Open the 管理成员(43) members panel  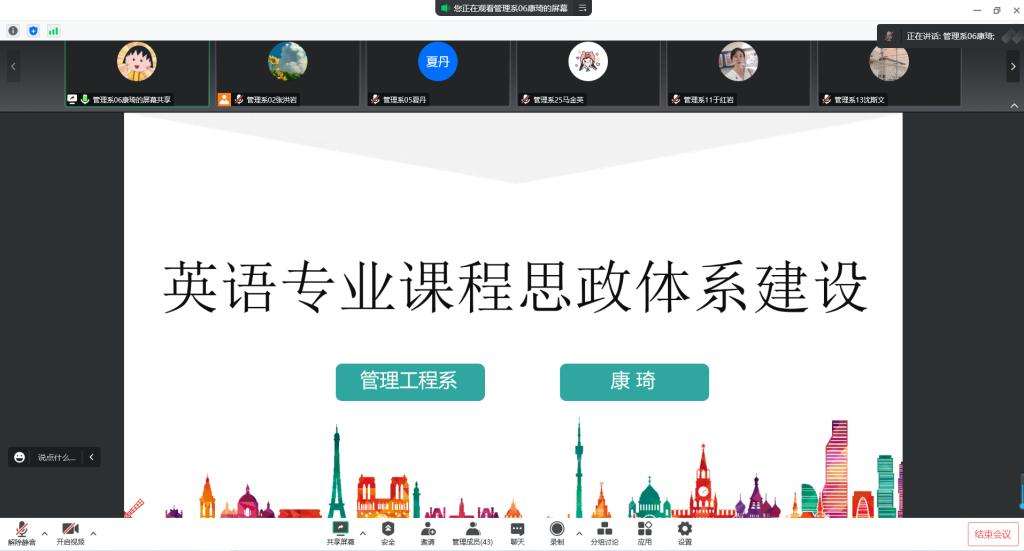click(472, 532)
